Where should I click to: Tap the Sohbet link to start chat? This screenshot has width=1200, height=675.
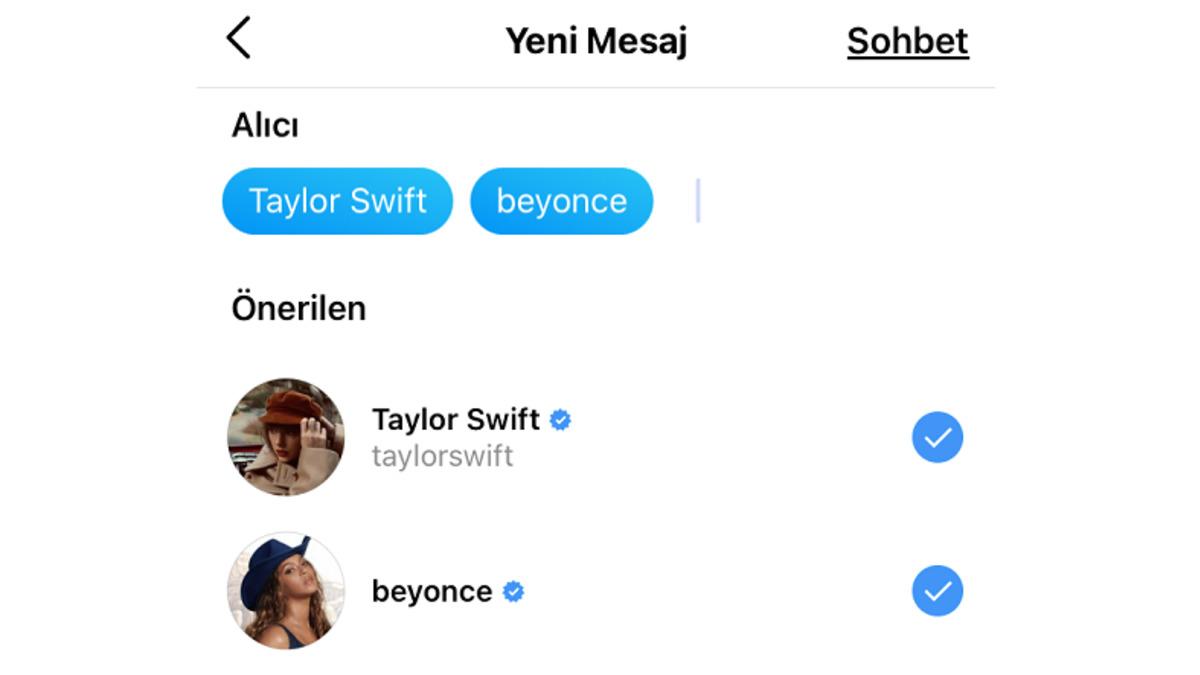tap(907, 41)
